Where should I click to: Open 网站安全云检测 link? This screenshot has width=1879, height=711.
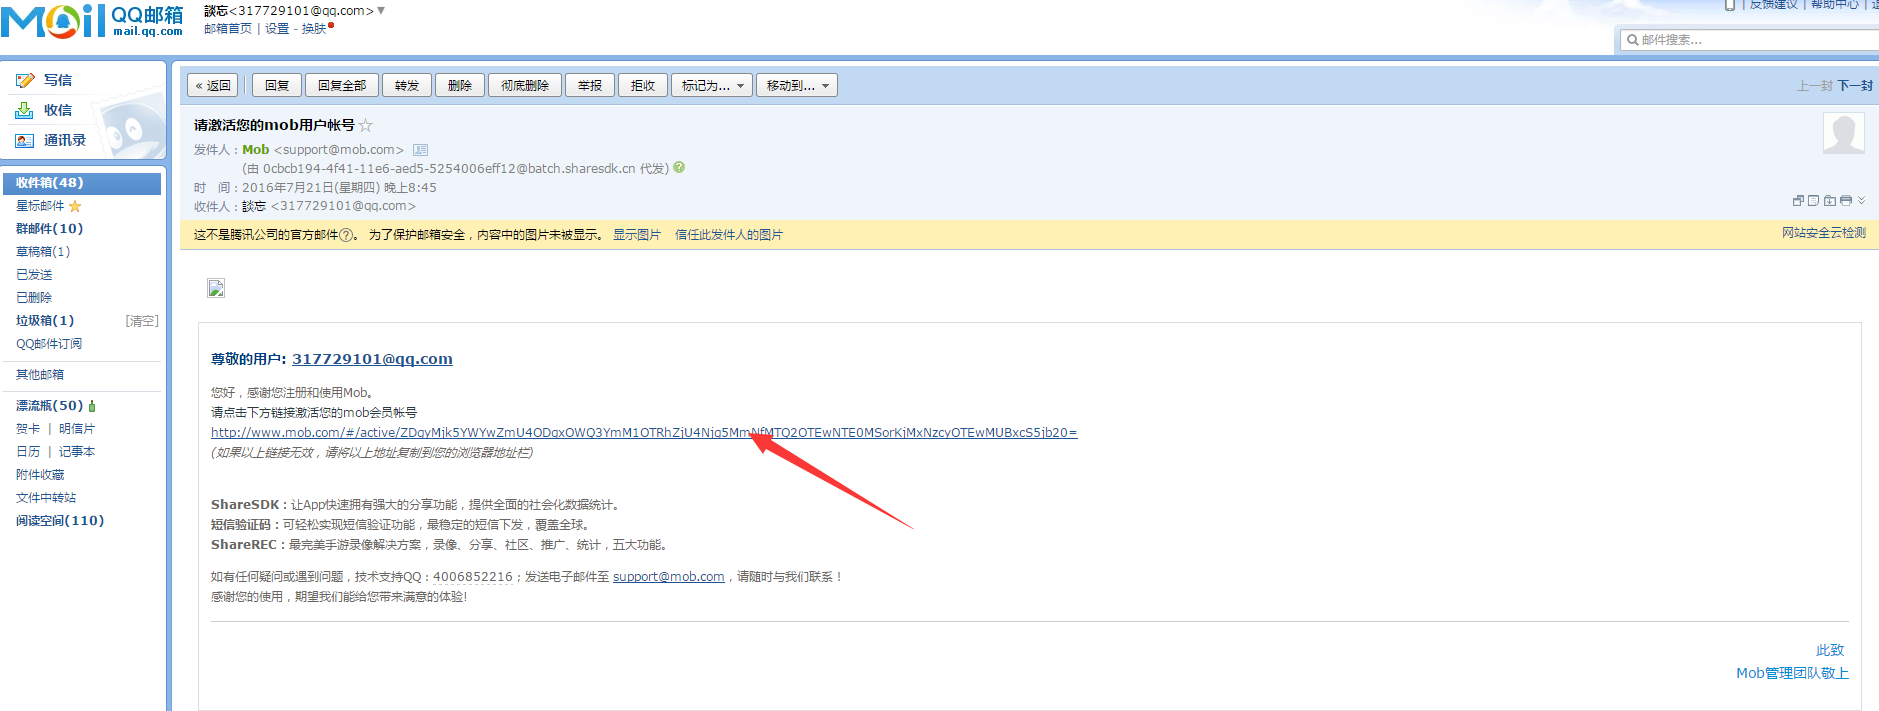(x=1824, y=233)
